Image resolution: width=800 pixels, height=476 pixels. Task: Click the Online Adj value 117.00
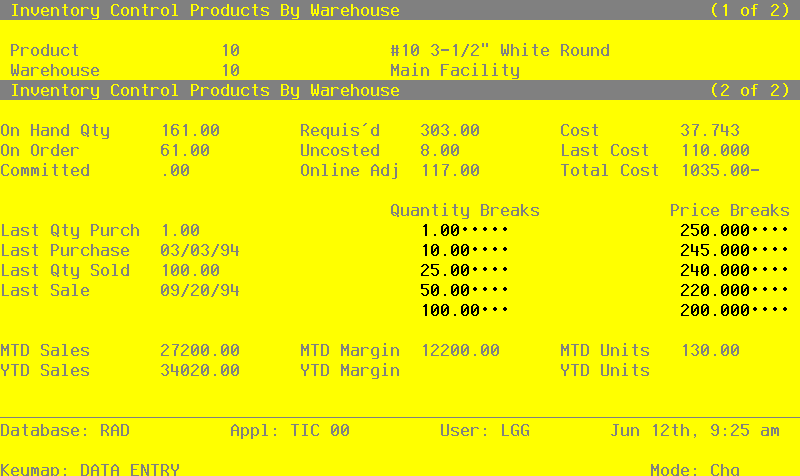pyautogui.click(x=450, y=170)
